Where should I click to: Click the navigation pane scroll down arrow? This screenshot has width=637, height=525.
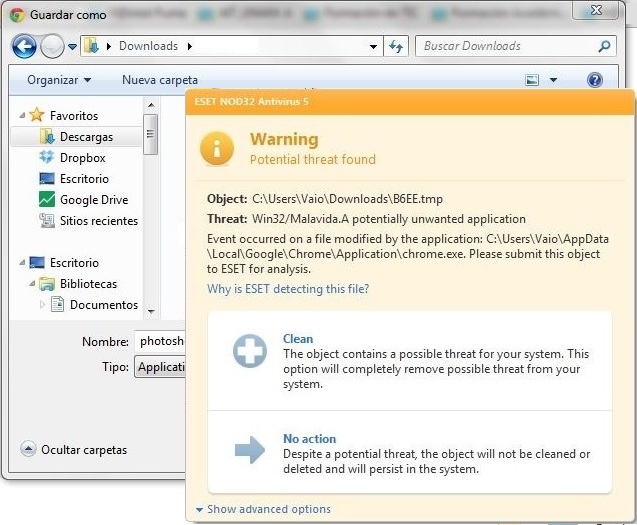click(x=151, y=312)
